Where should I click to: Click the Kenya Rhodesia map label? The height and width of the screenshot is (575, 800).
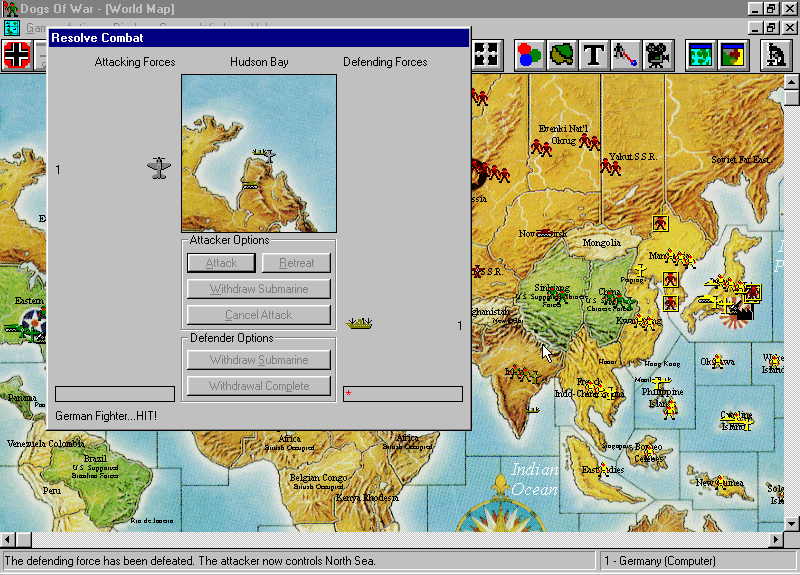(367, 497)
